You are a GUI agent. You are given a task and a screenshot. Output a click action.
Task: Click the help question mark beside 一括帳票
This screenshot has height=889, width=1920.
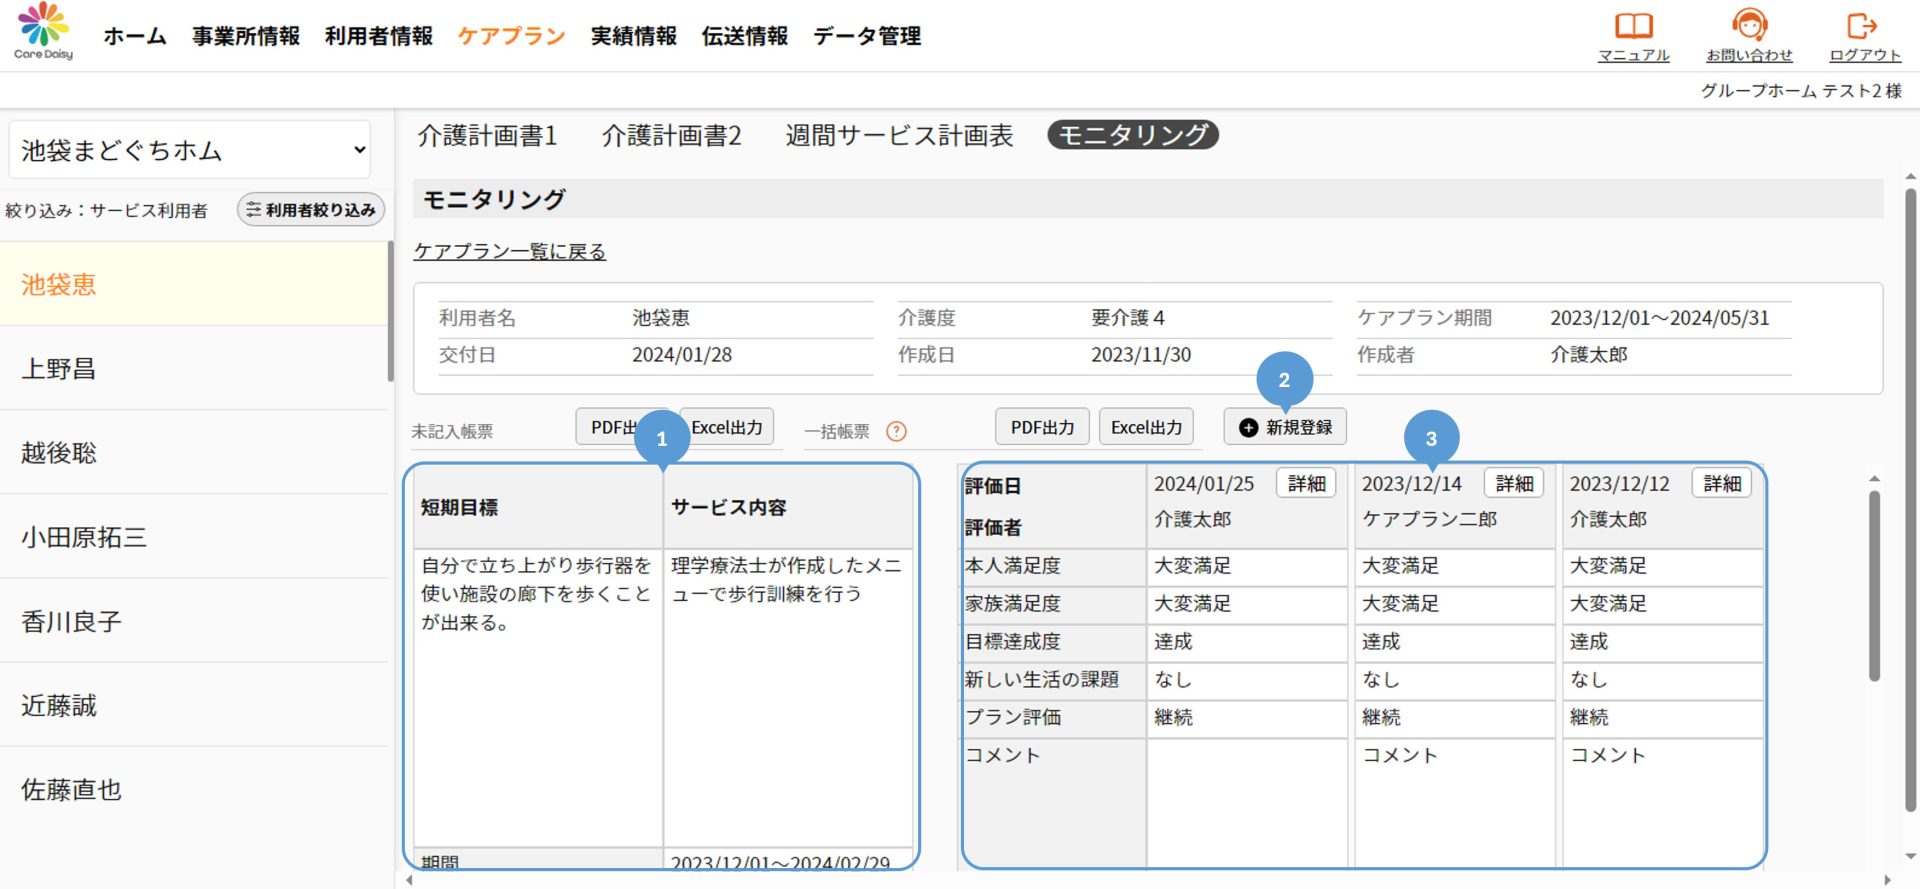pyautogui.click(x=897, y=431)
